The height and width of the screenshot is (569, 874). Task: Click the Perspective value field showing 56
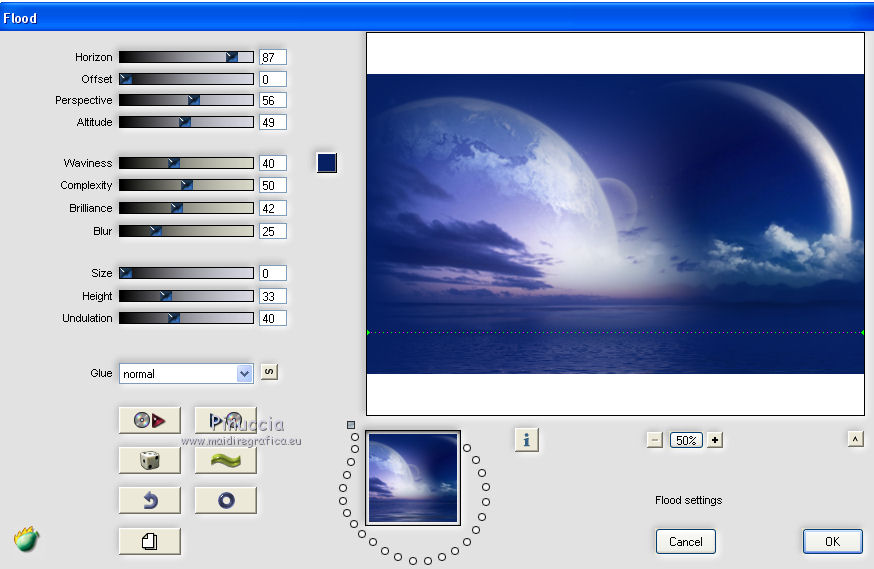click(273, 100)
